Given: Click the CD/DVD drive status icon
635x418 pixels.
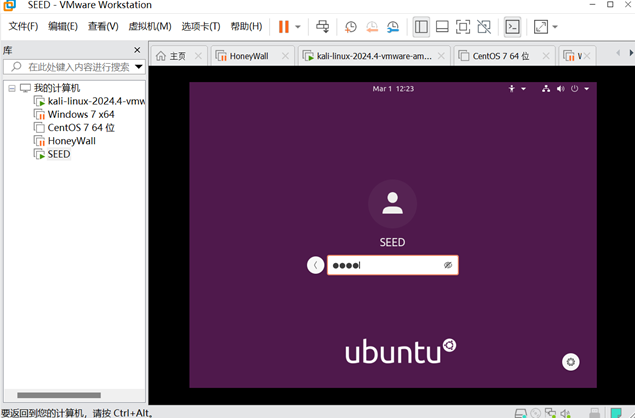Looking at the screenshot, I should pyautogui.click(x=535, y=413).
